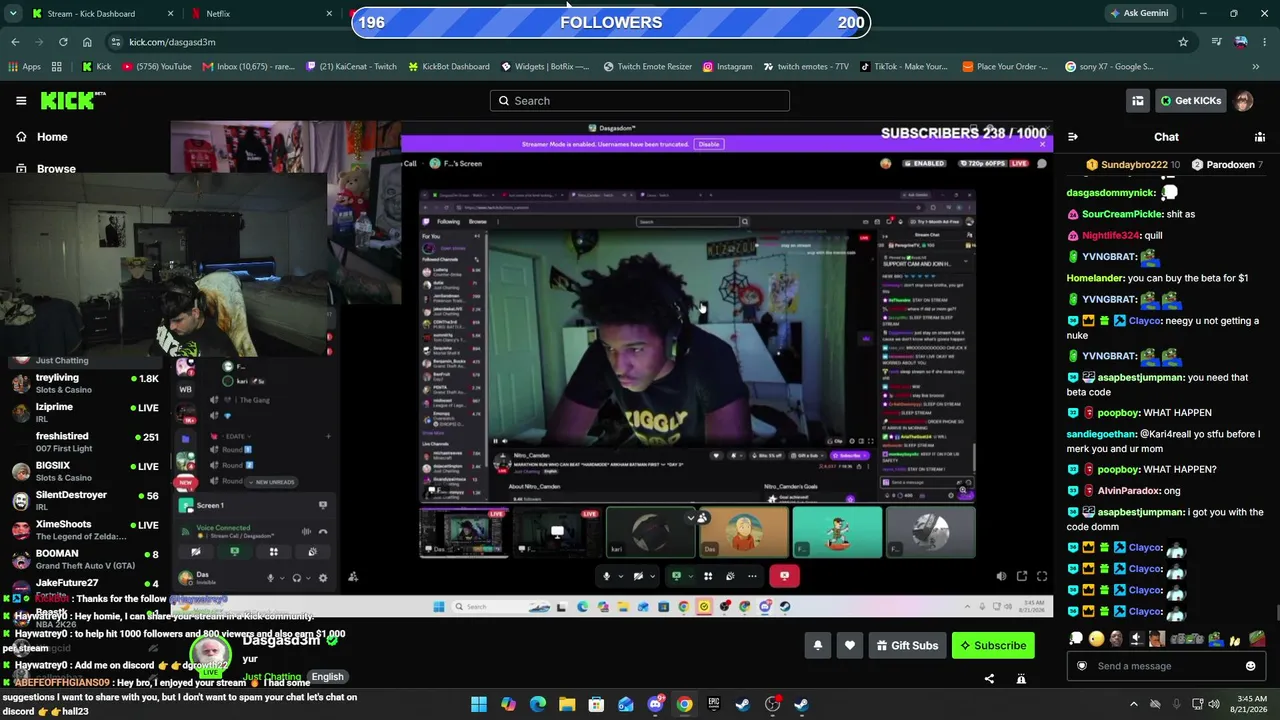The width and height of the screenshot is (1280, 720).
Task: Expand microphone options arrow in call controls
Action: (621, 576)
